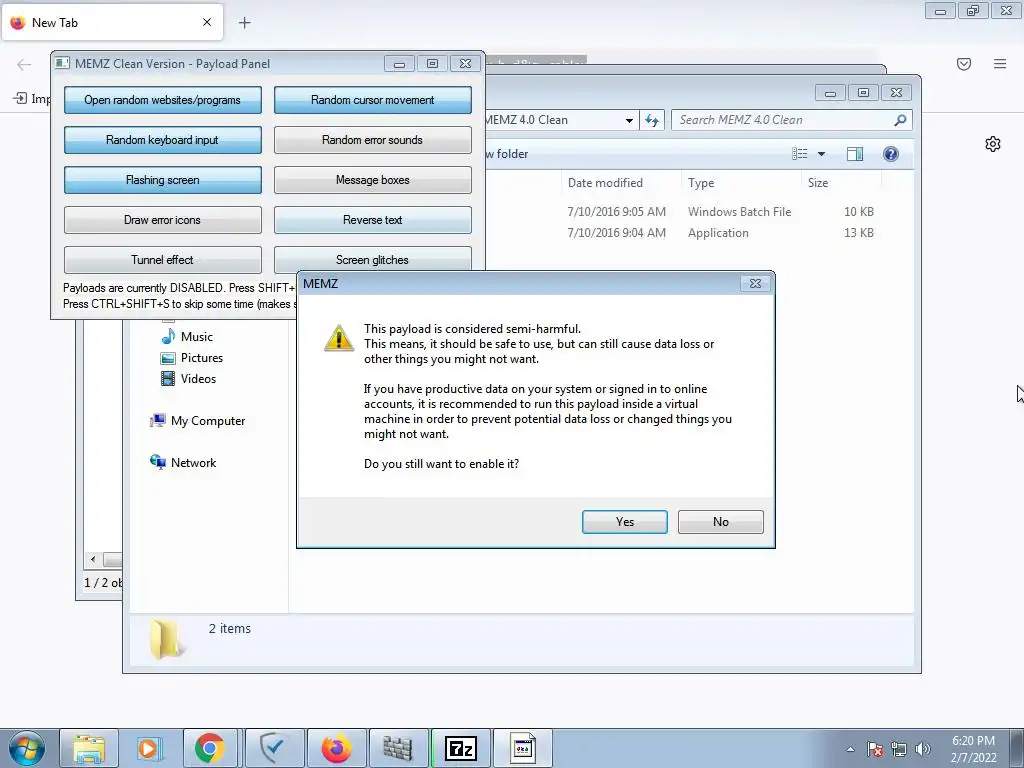Image resolution: width=1024 pixels, height=768 pixels.
Task: Show the preview pane icon
Action: tap(854, 153)
